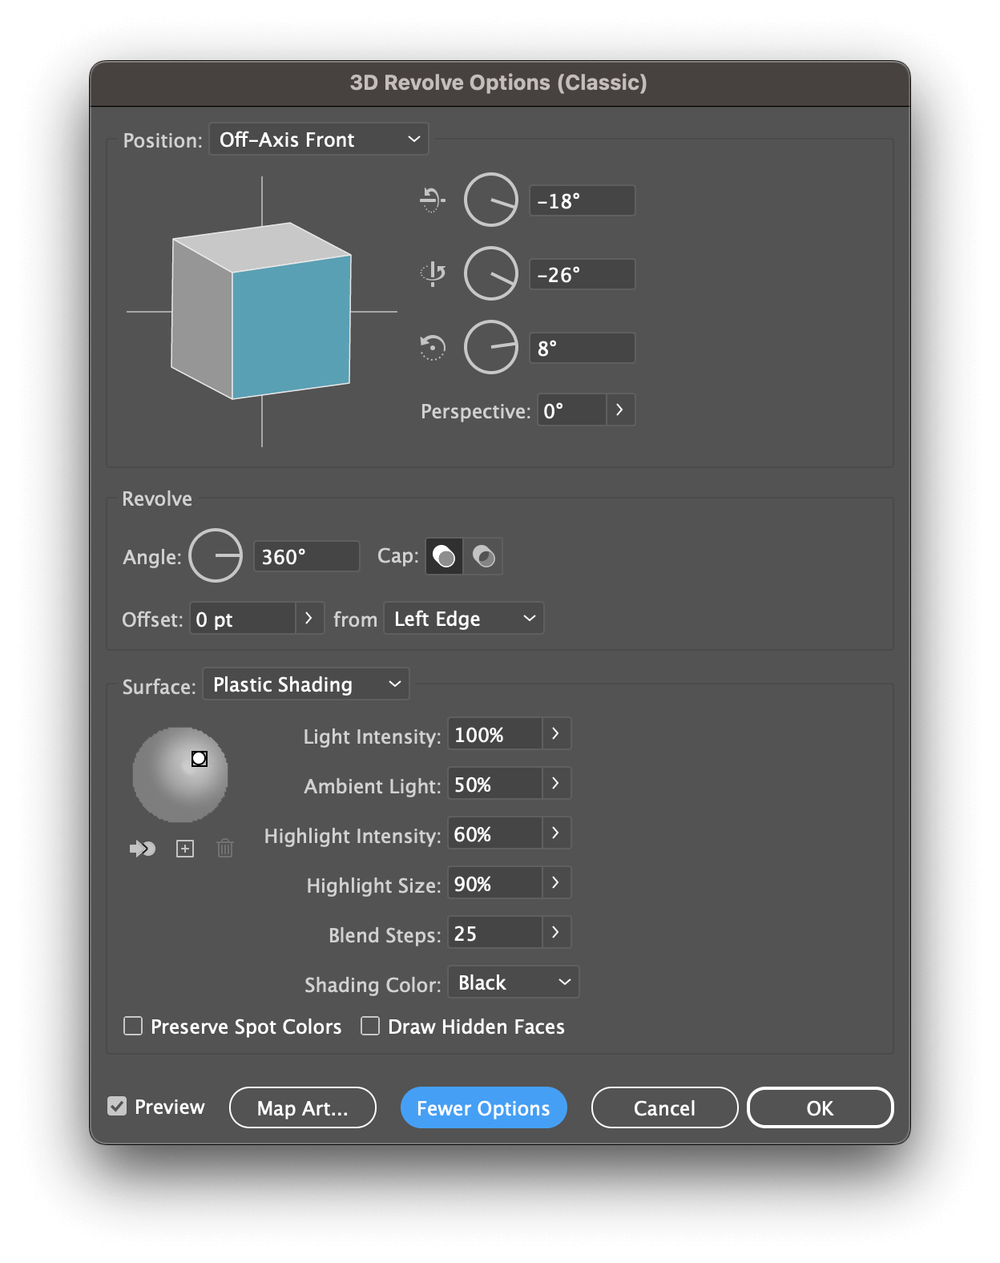
Task: Click the Revolve Angle dial
Action: point(216,555)
